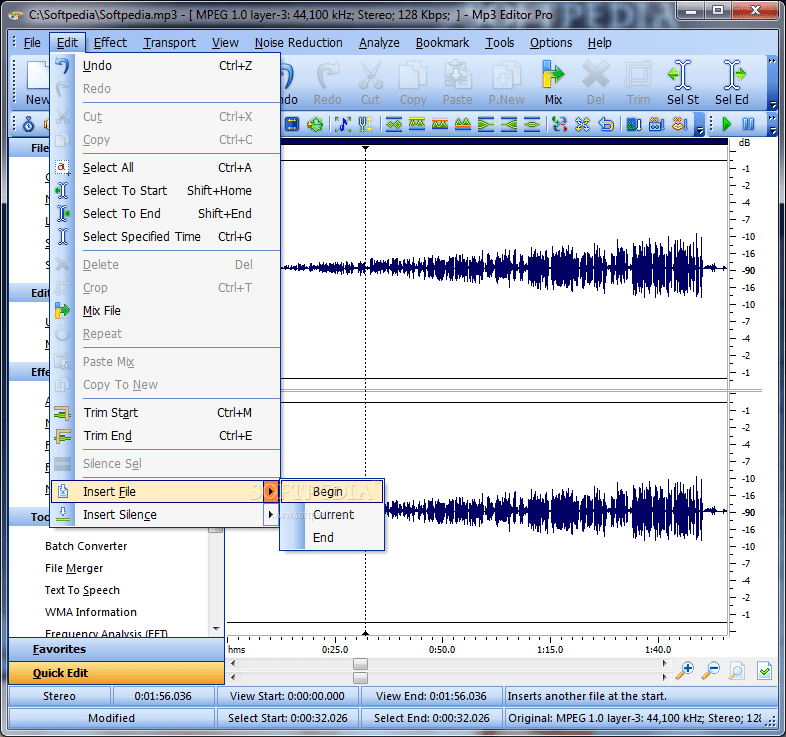The width and height of the screenshot is (786, 737).
Task: Click the cassette tape effect icon
Action: click(x=656, y=124)
